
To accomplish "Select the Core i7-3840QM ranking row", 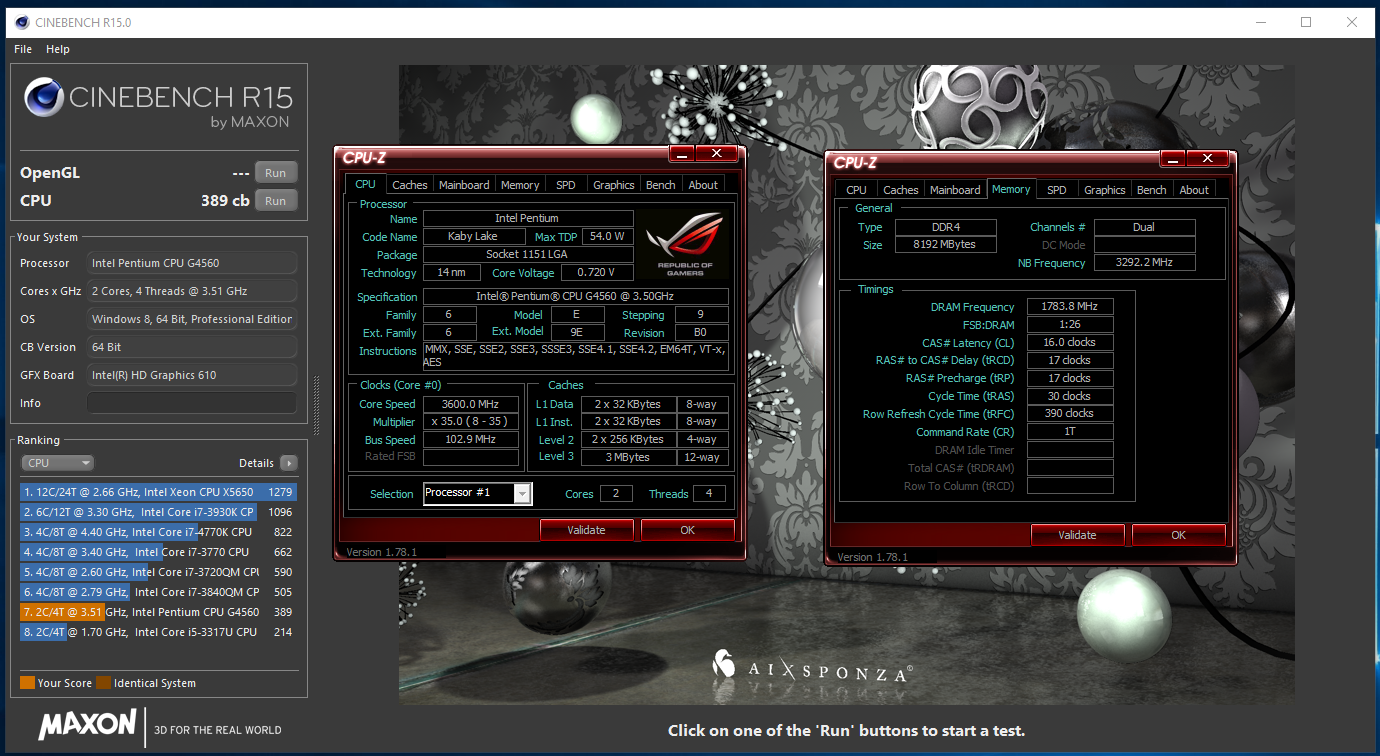I will 159,592.
